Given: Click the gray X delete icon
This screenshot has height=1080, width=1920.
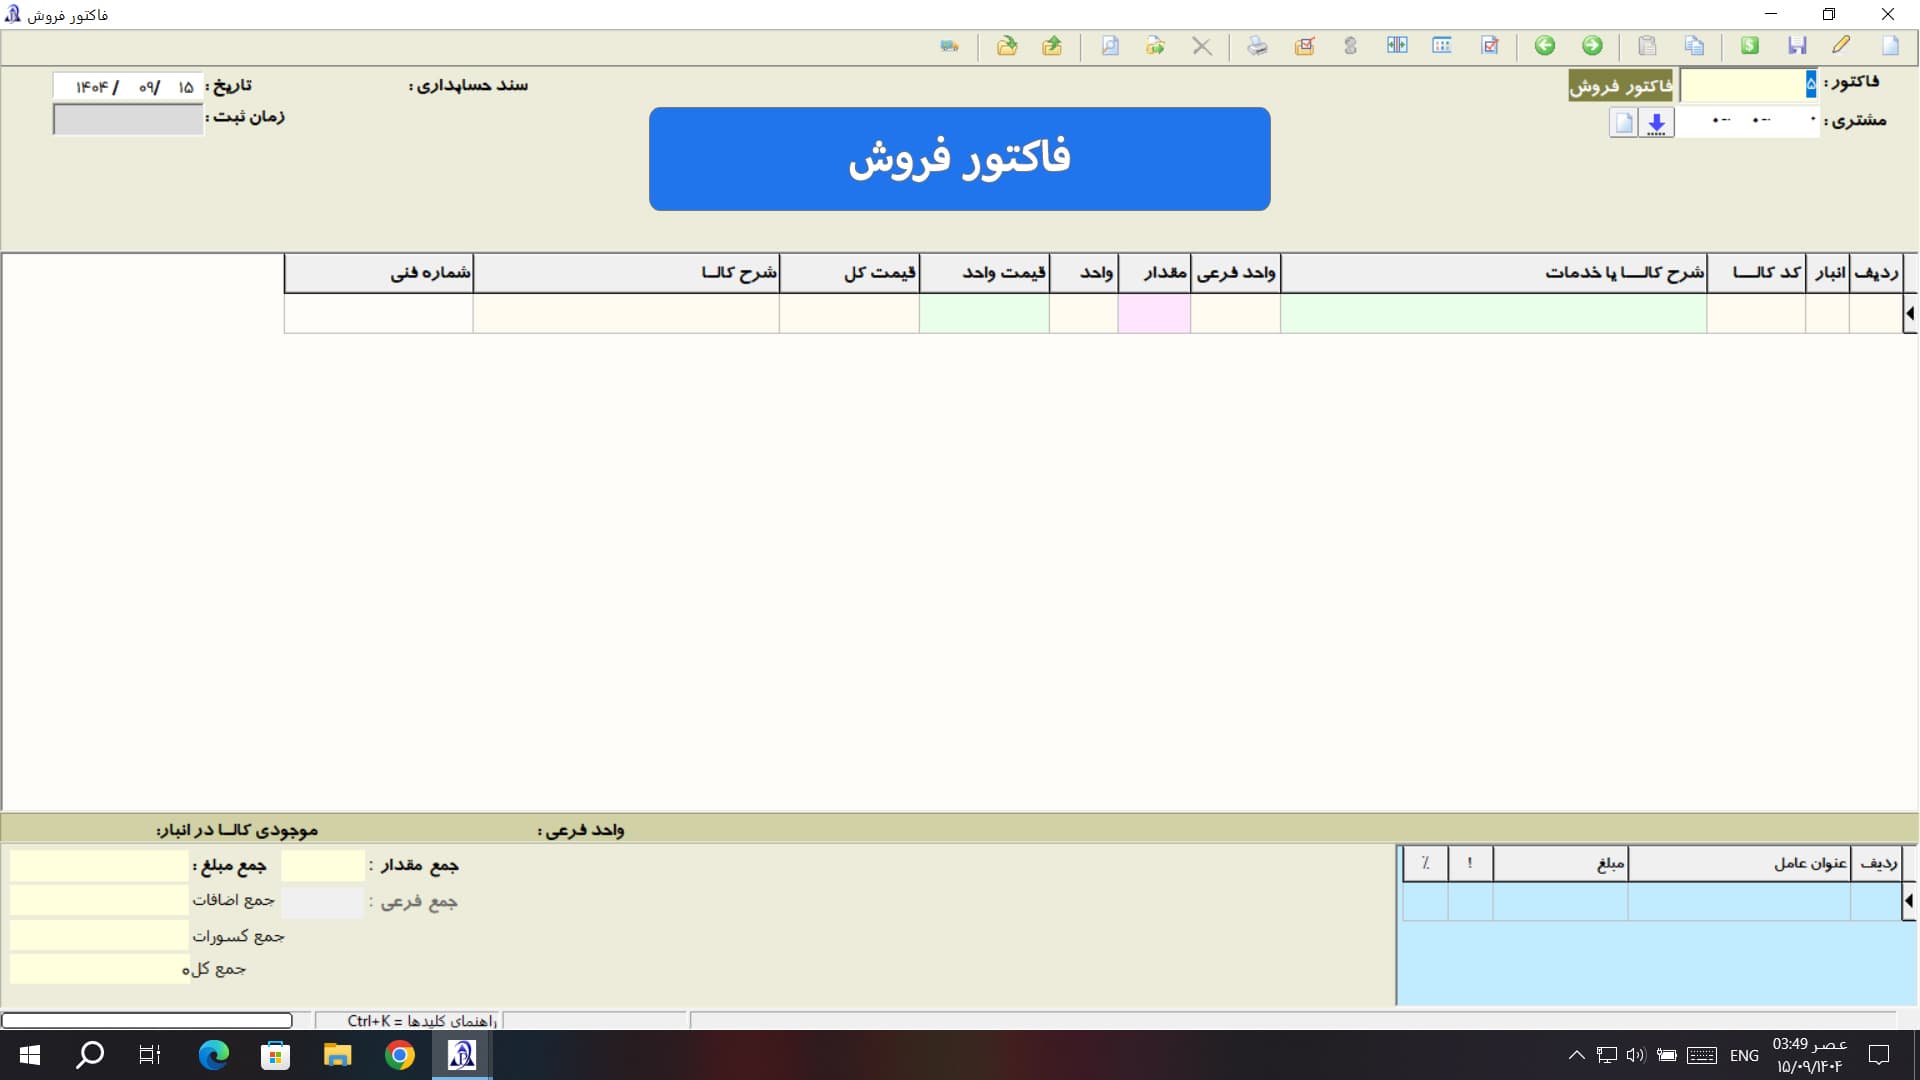Looking at the screenshot, I should click(1202, 46).
